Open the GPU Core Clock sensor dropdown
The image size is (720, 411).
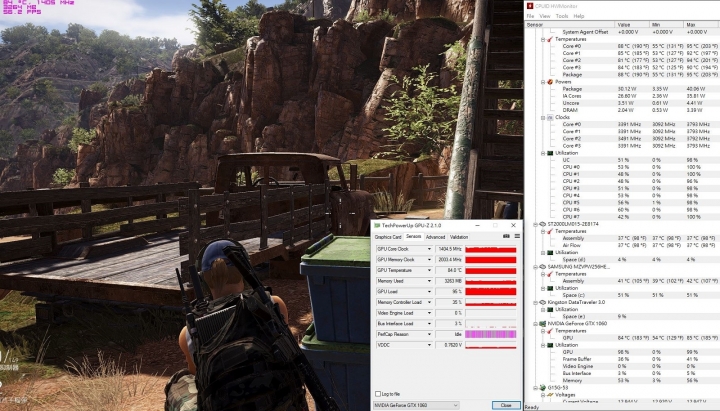[429, 249]
